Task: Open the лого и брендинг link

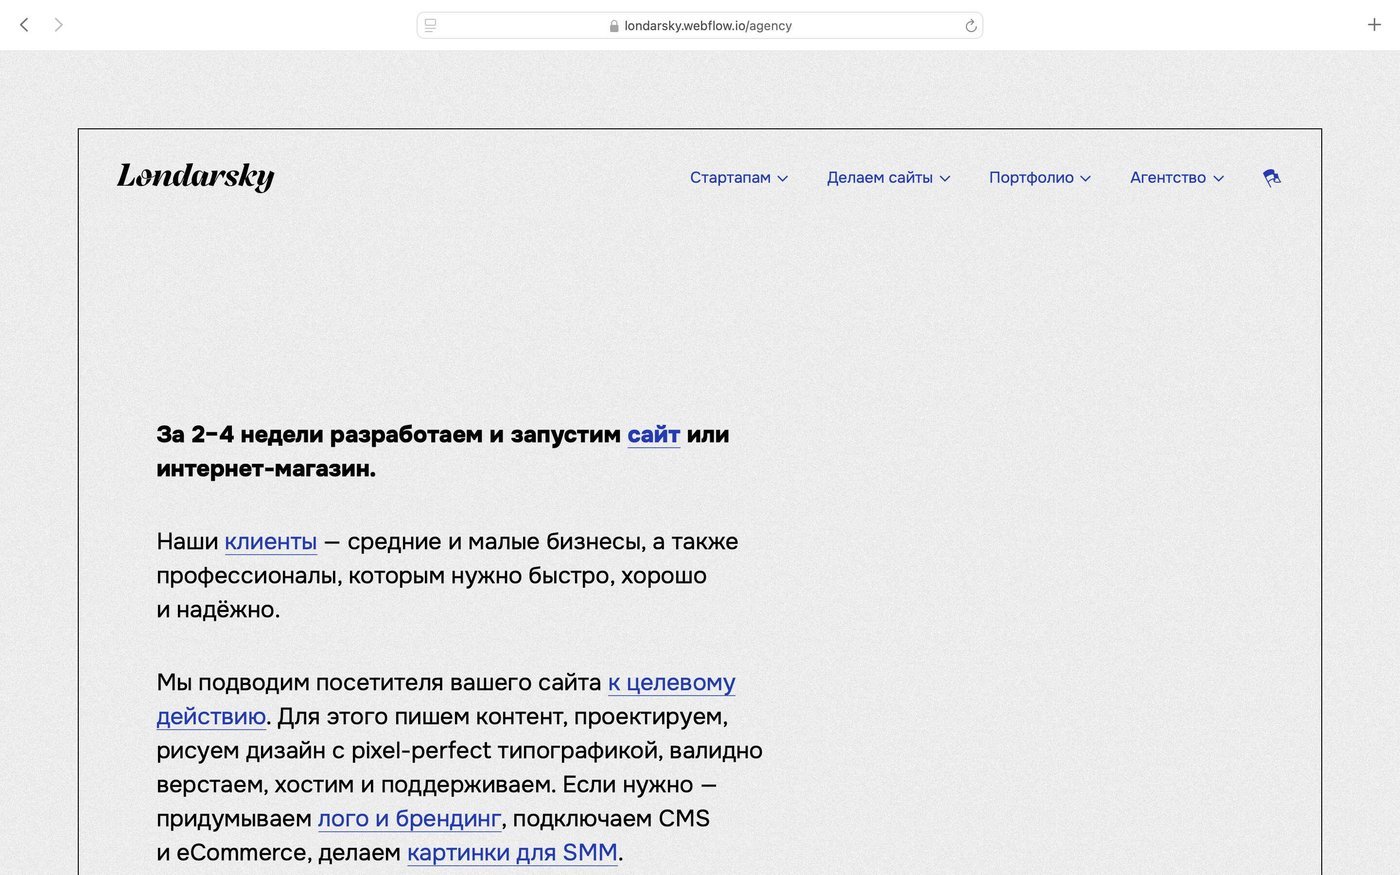Action: [x=409, y=818]
